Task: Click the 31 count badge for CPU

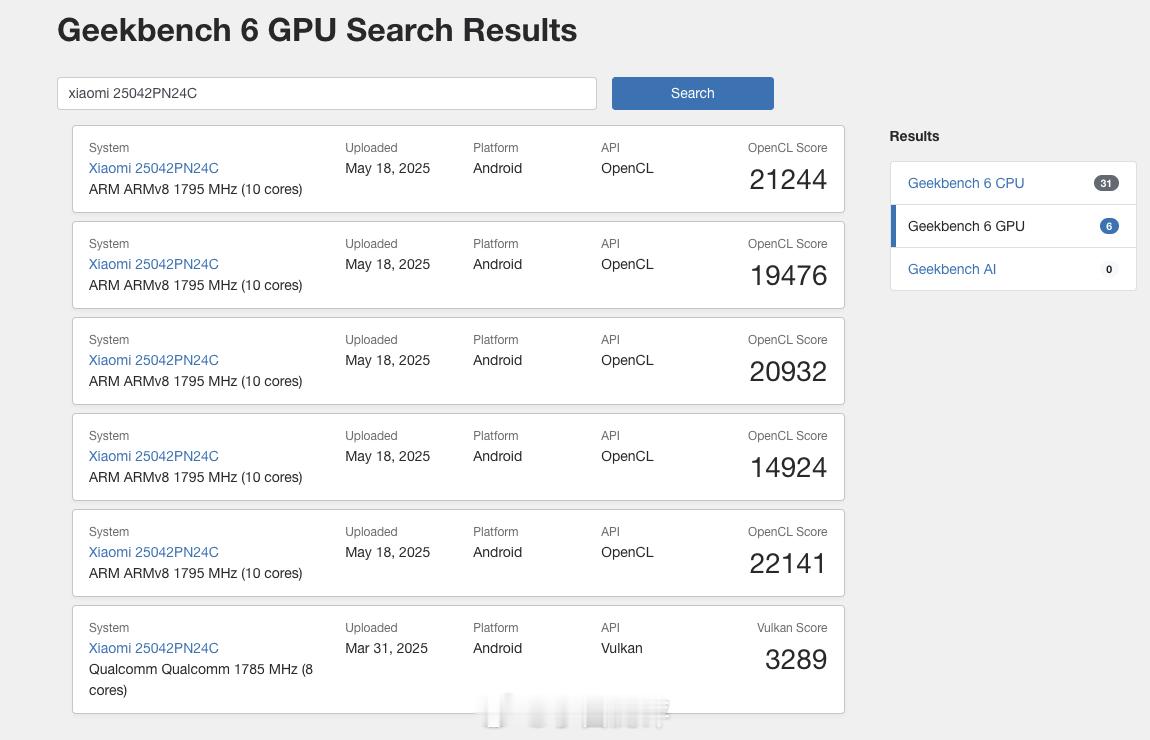Action: [x=1106, y=183]
